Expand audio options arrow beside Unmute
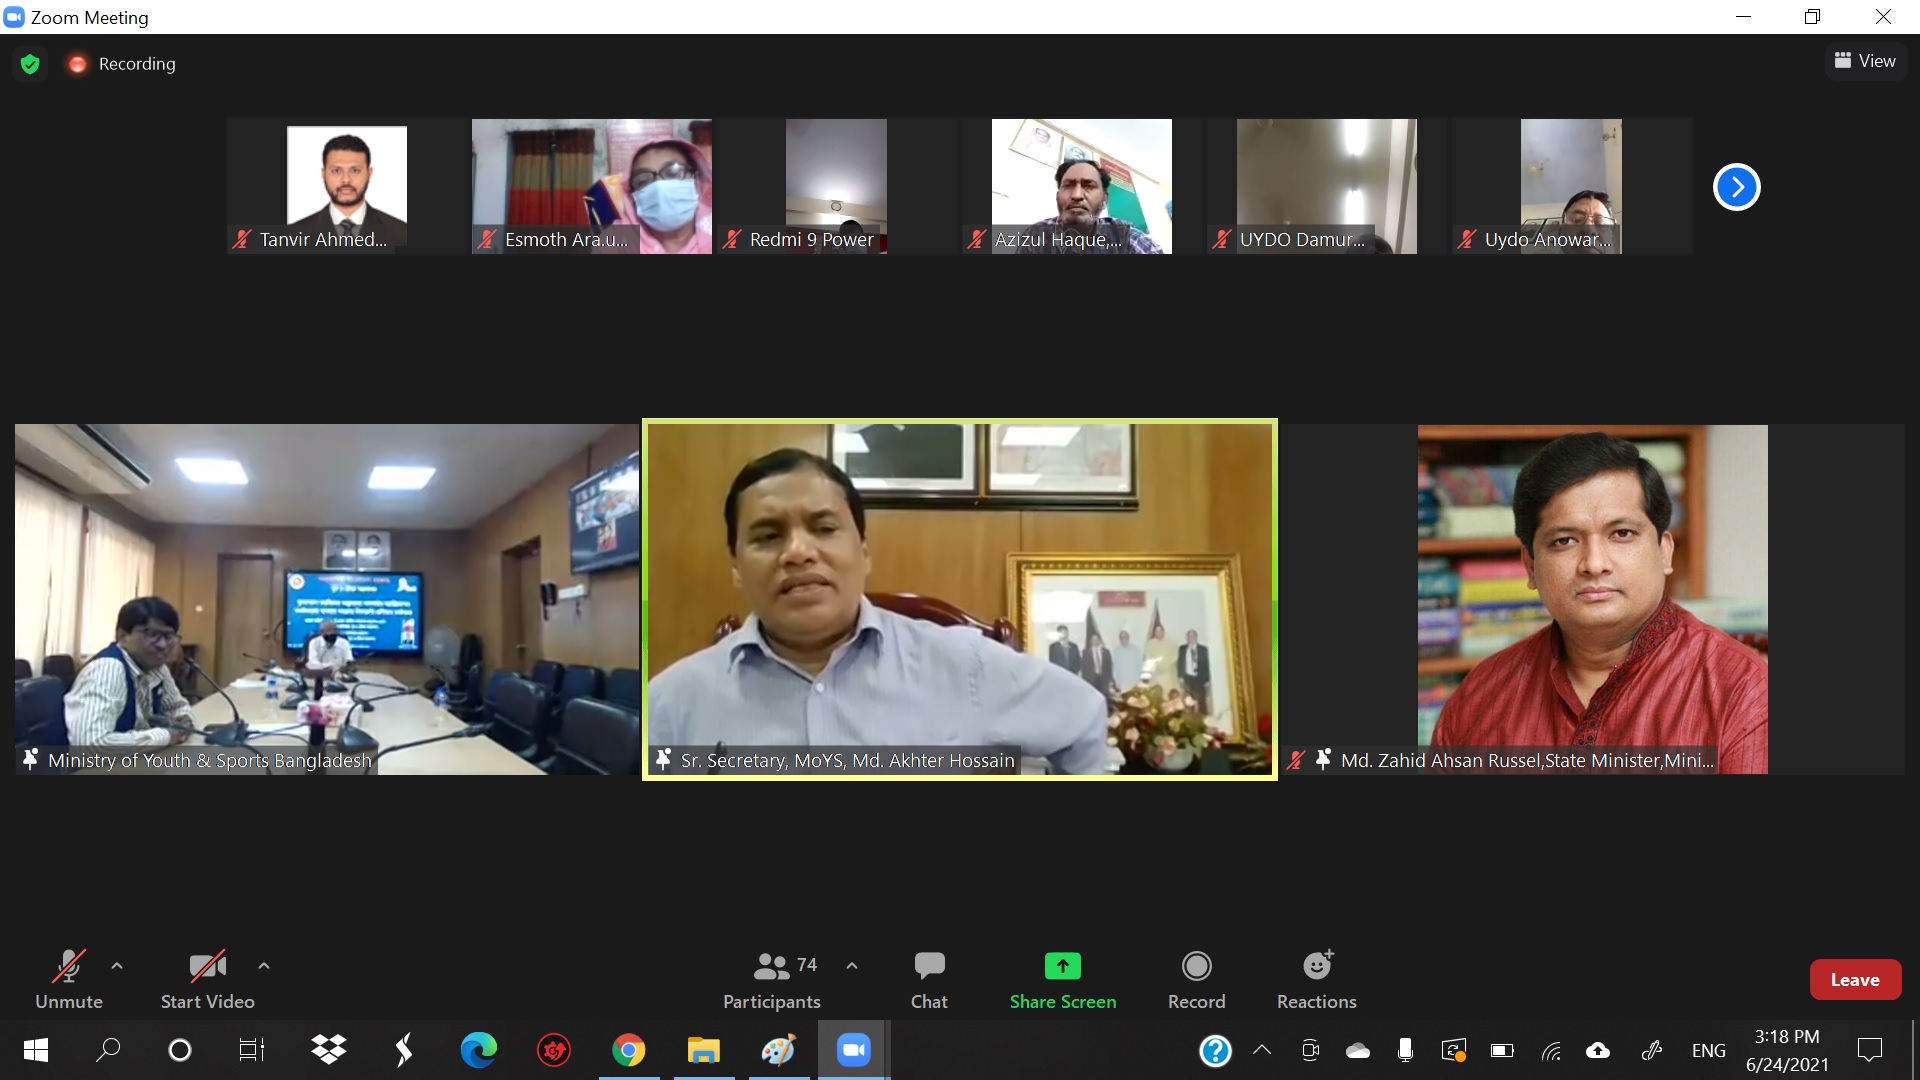 coord(117,966)
